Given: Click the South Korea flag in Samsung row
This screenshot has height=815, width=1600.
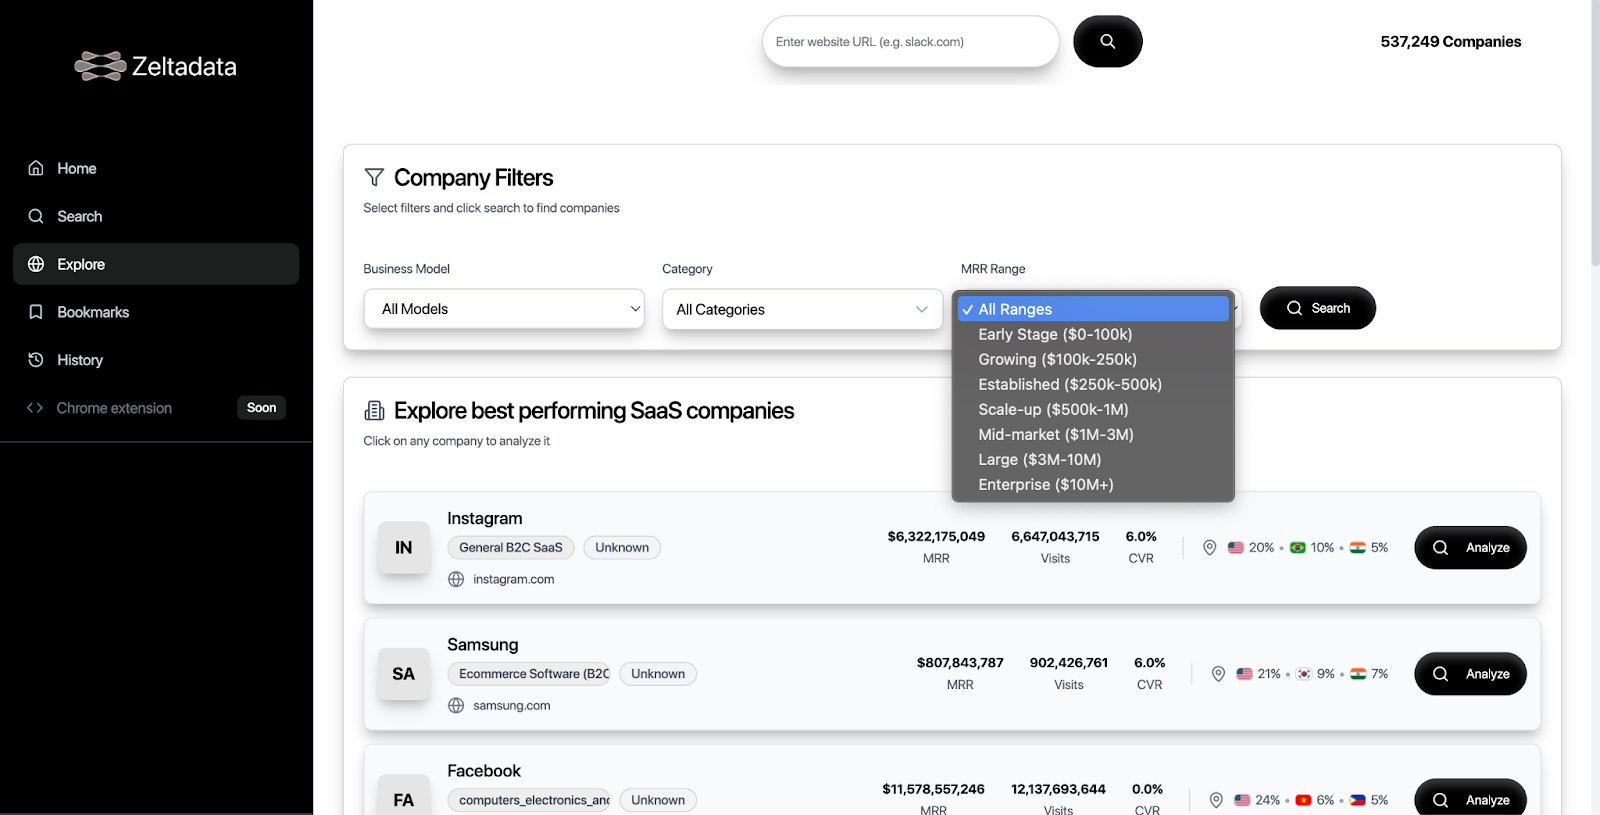Looking at the screenshot, I should pos(1304,674).
